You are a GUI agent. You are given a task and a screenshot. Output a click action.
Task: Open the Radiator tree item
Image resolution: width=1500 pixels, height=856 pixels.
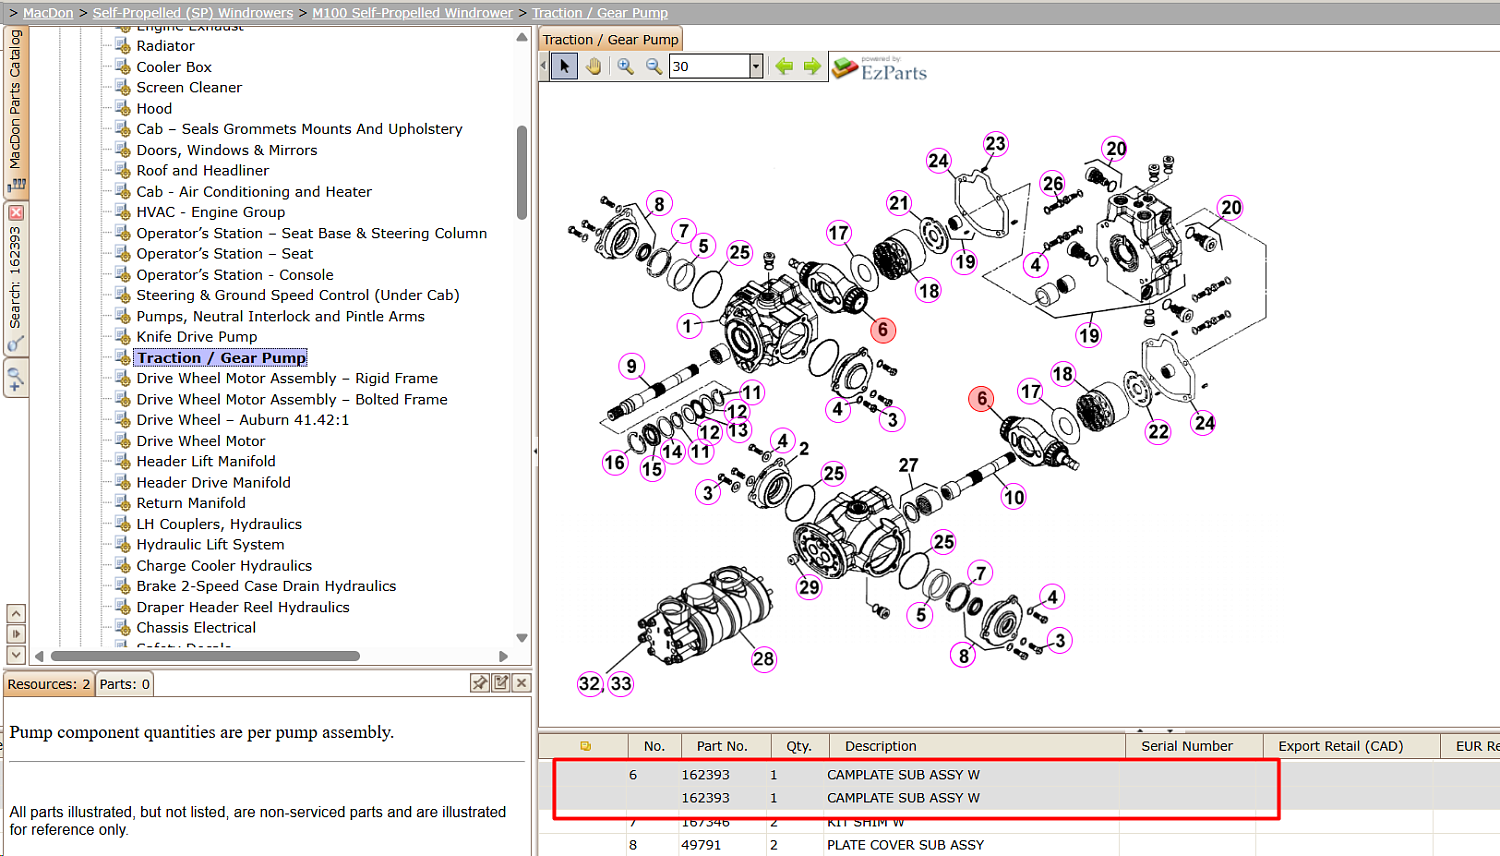coord(166,46)
